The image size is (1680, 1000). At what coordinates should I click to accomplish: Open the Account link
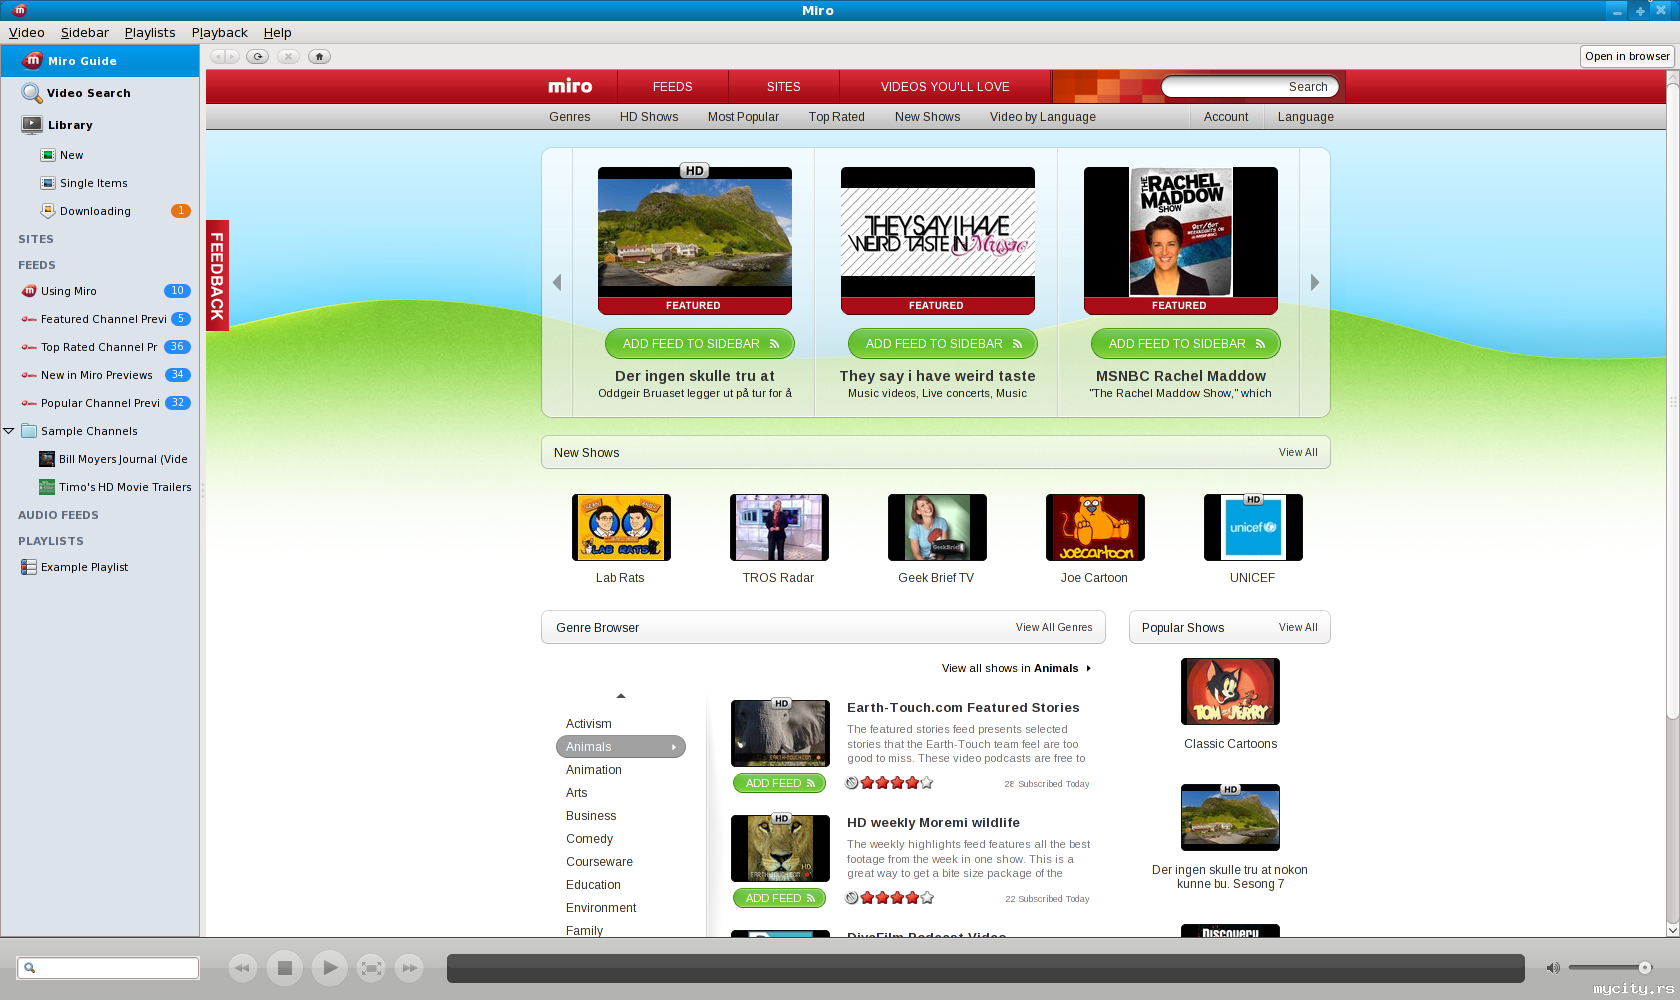pyautogui.click(x=1226, y=117)
